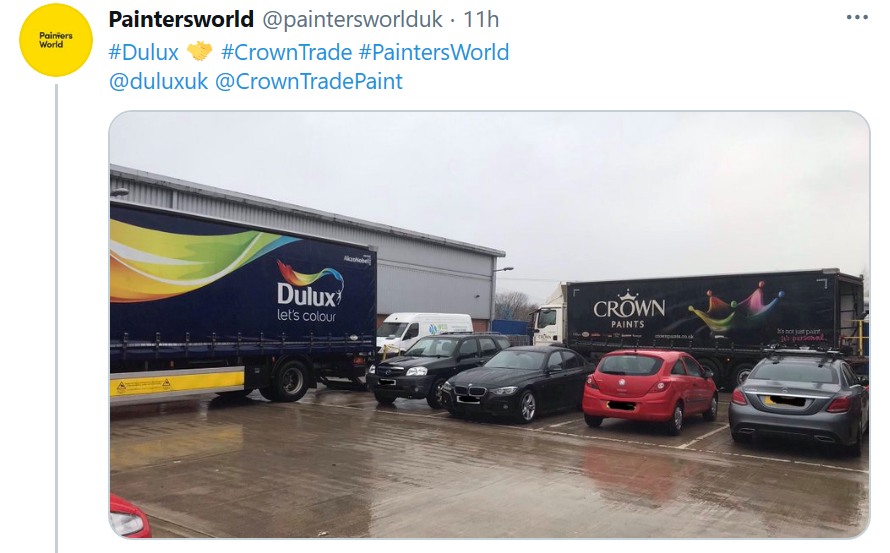890x553 pixels.
Task: Visit the @duluxuk mention
Action: tap(158, 81)
